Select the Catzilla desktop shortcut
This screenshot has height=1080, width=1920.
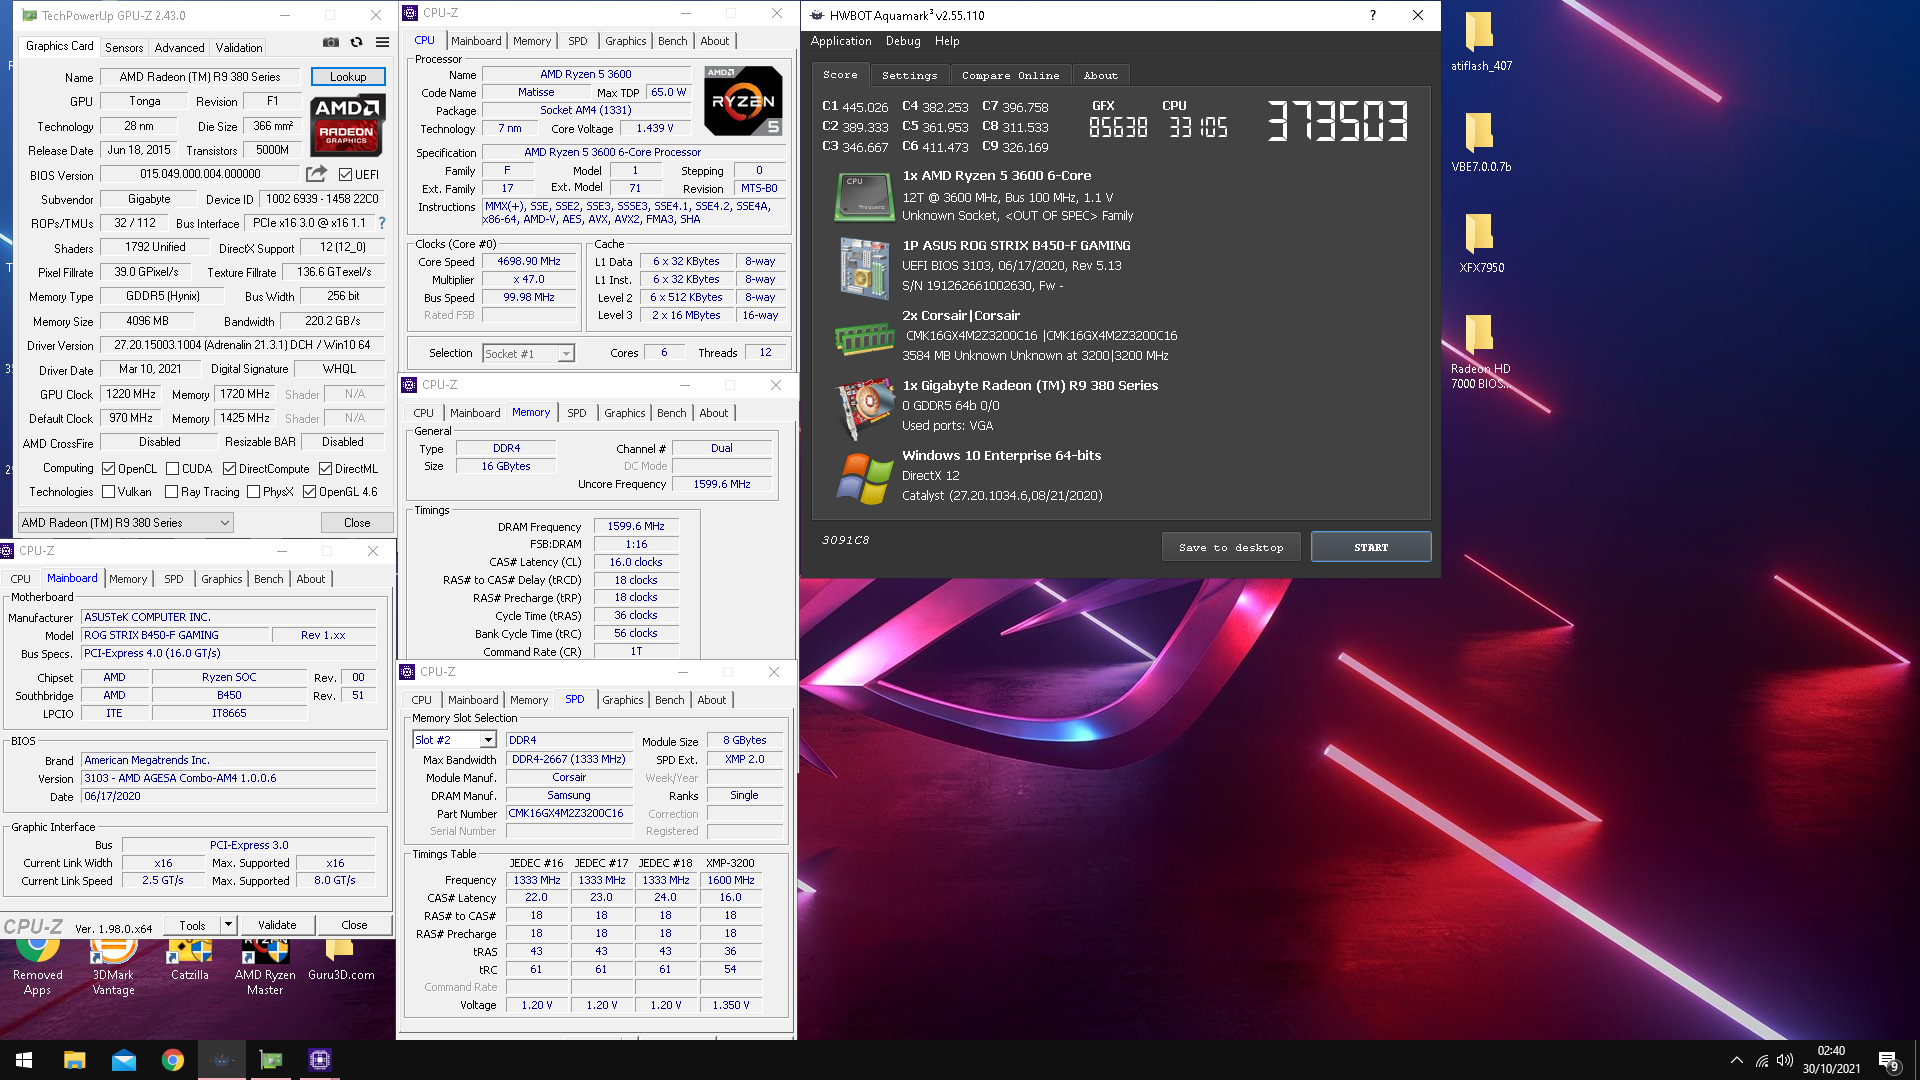tap(190, 961)
